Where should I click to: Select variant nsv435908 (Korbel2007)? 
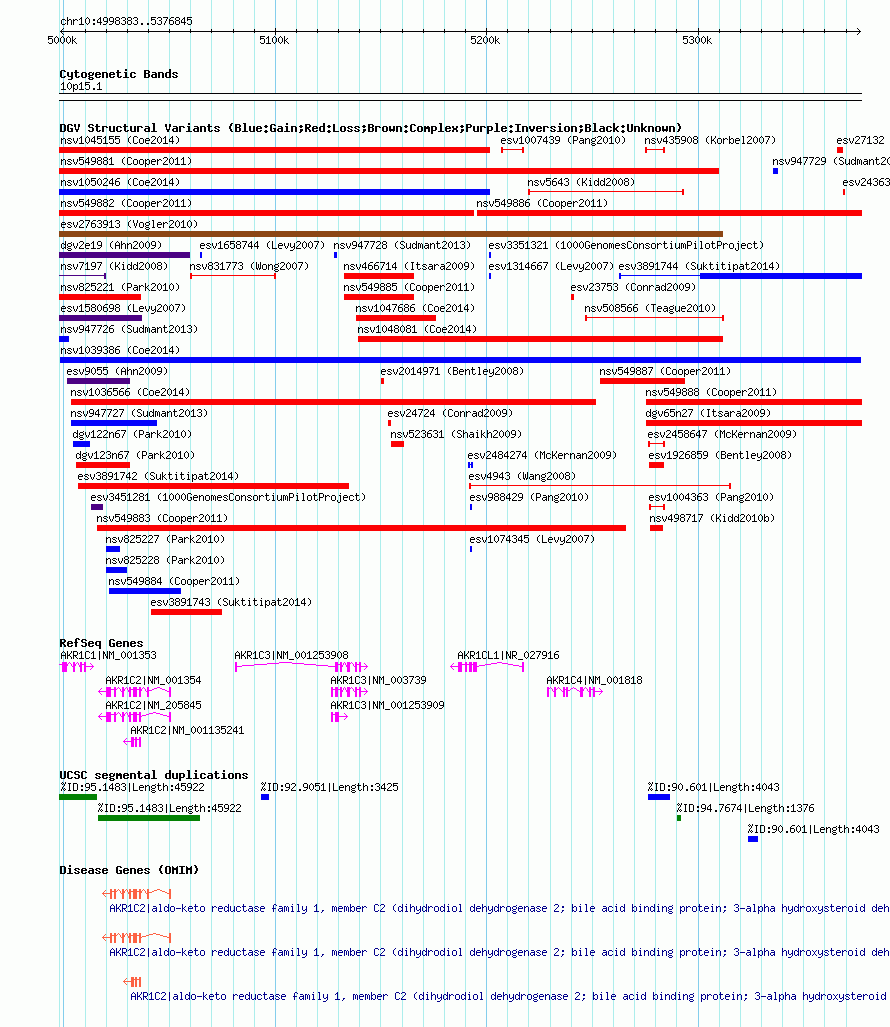coord(710,140)
